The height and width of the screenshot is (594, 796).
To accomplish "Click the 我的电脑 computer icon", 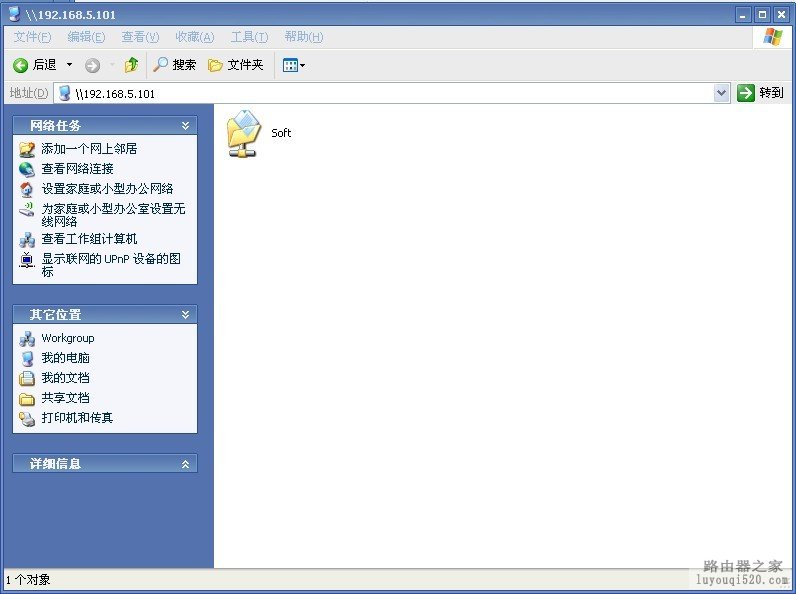I will 26,358.
